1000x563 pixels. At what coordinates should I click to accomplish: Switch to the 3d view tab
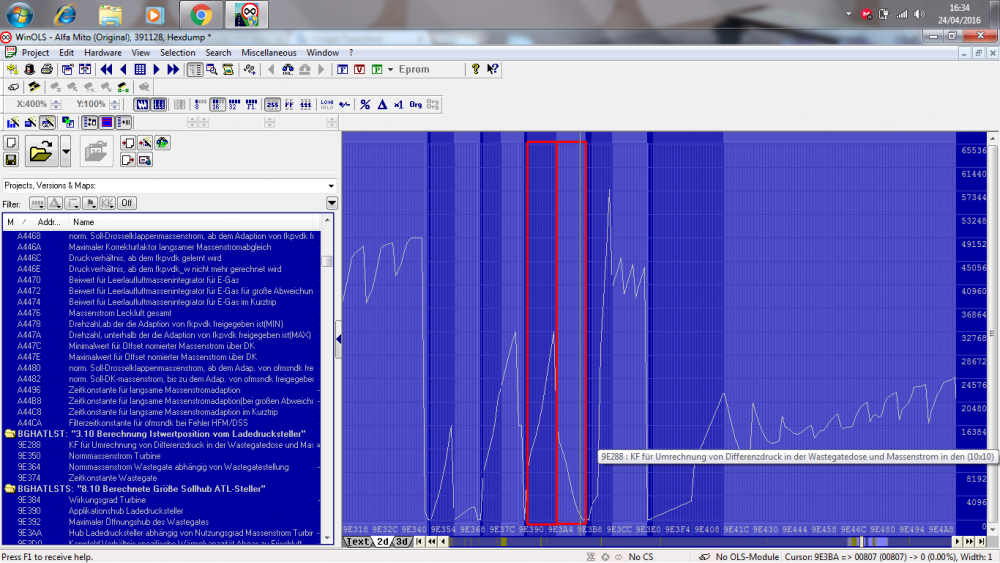point(402,542)
